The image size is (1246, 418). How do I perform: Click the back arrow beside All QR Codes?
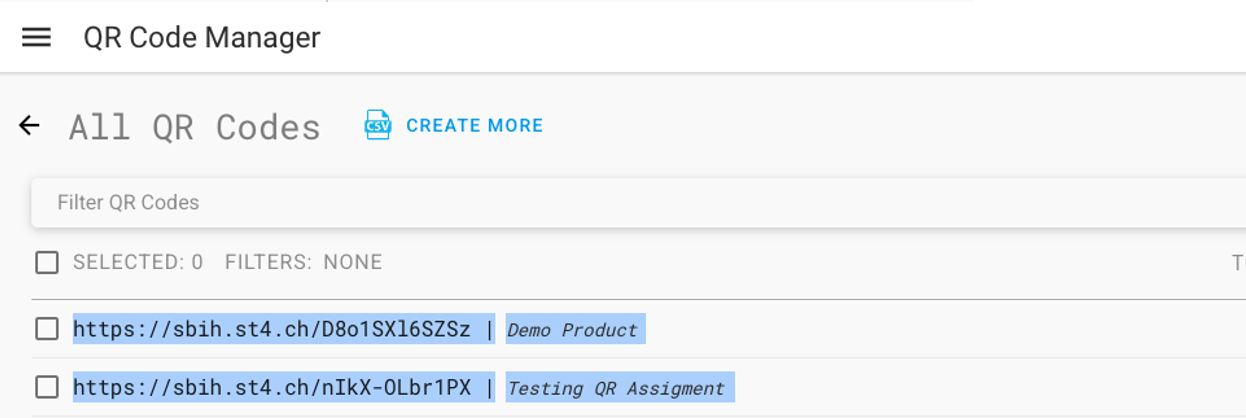point(29,126)
